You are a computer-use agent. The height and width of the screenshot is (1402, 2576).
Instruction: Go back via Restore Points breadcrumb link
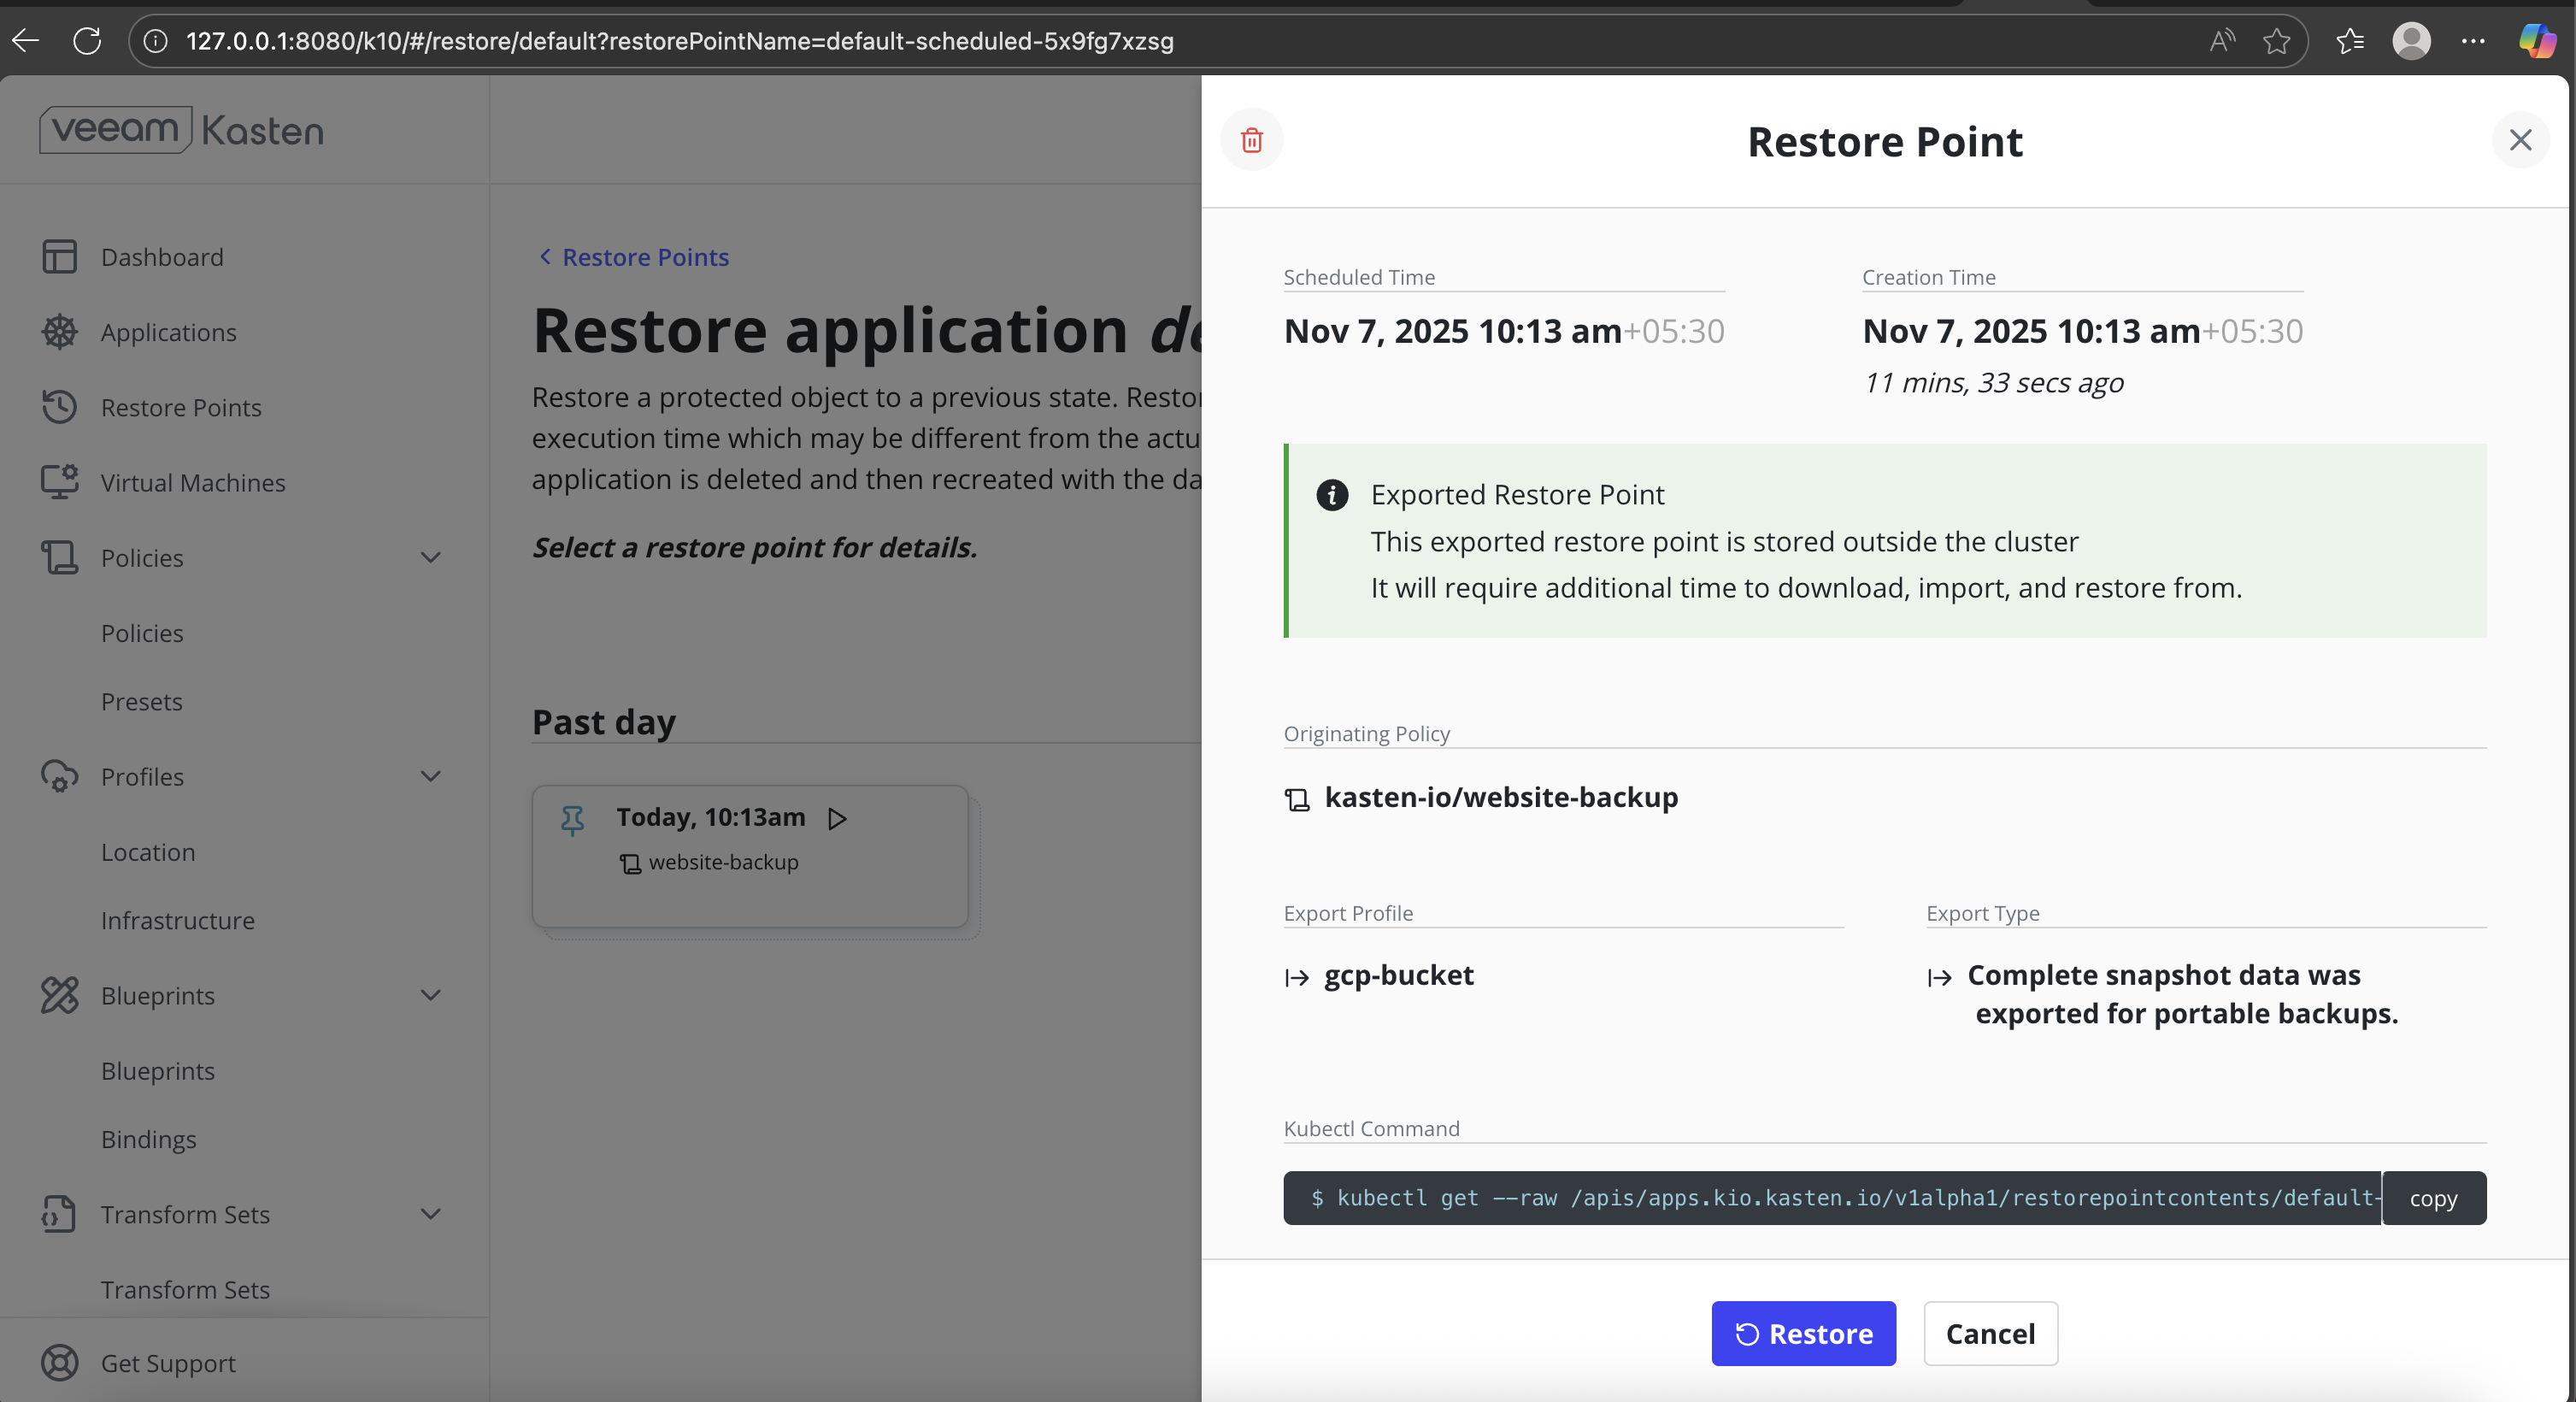click(644, 257)
